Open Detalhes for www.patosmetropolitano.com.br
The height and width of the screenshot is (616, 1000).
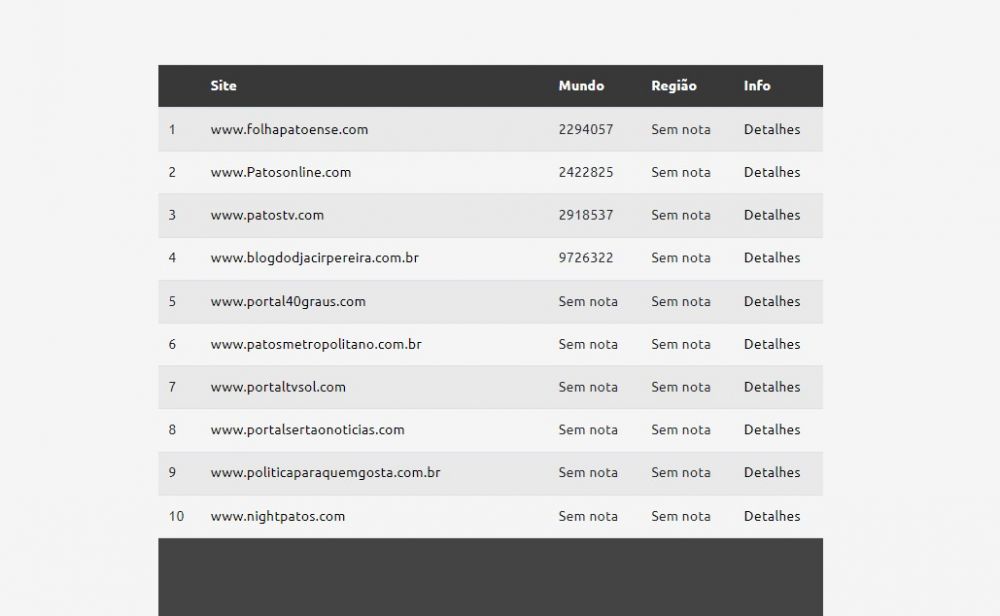coord(772,344)
